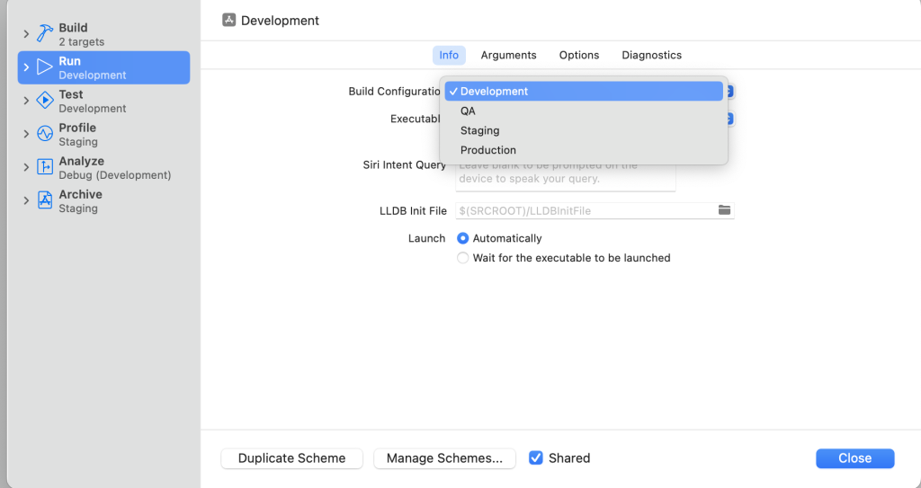This screenshot has width=921, height=488.
Task: Expand the Archive section chevron
Action: point(26,200)
